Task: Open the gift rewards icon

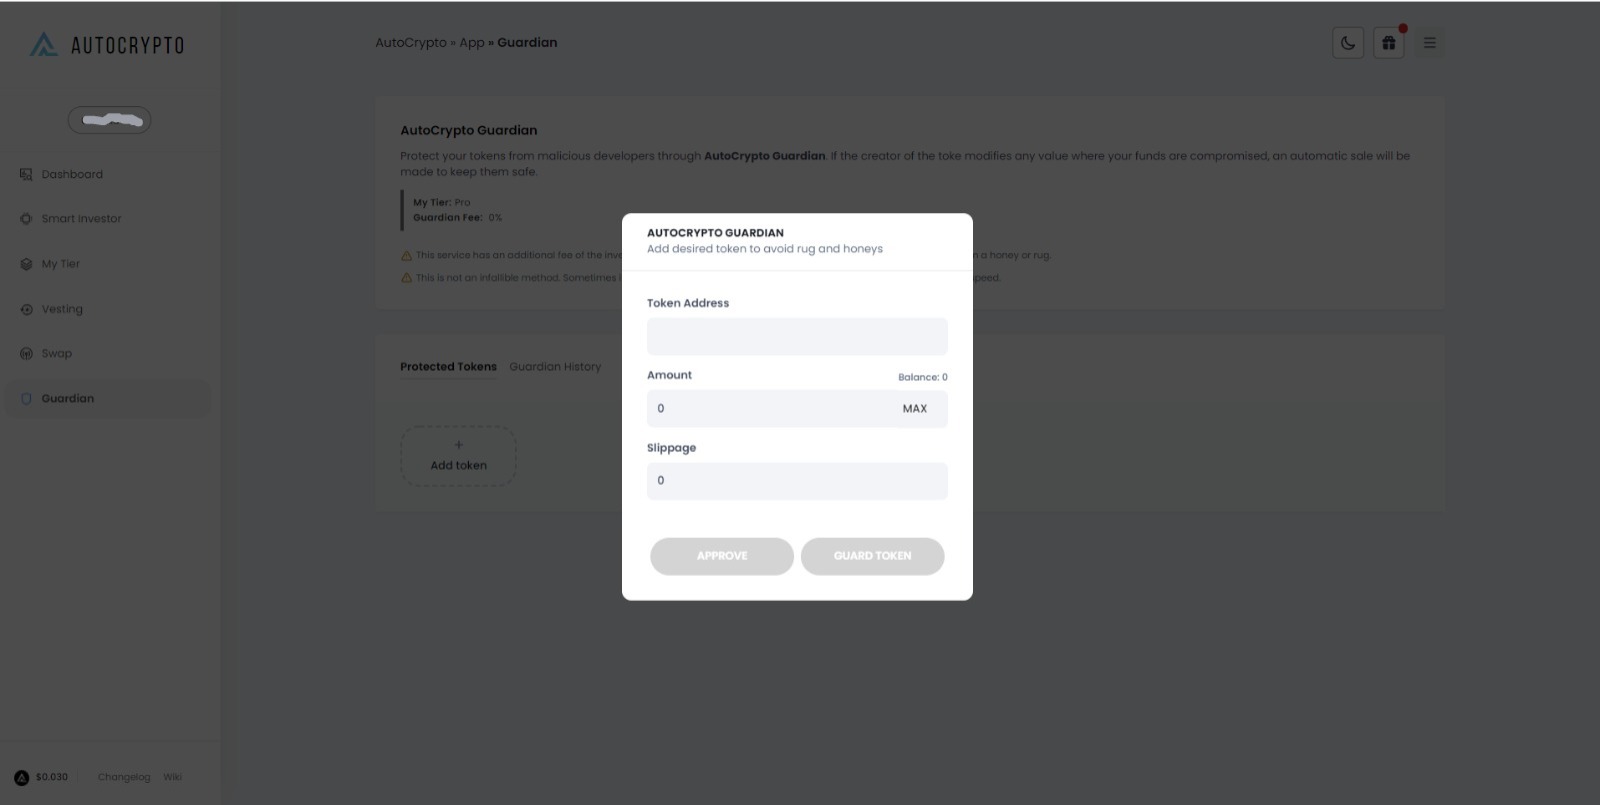Action: [x=1388, y=43]
